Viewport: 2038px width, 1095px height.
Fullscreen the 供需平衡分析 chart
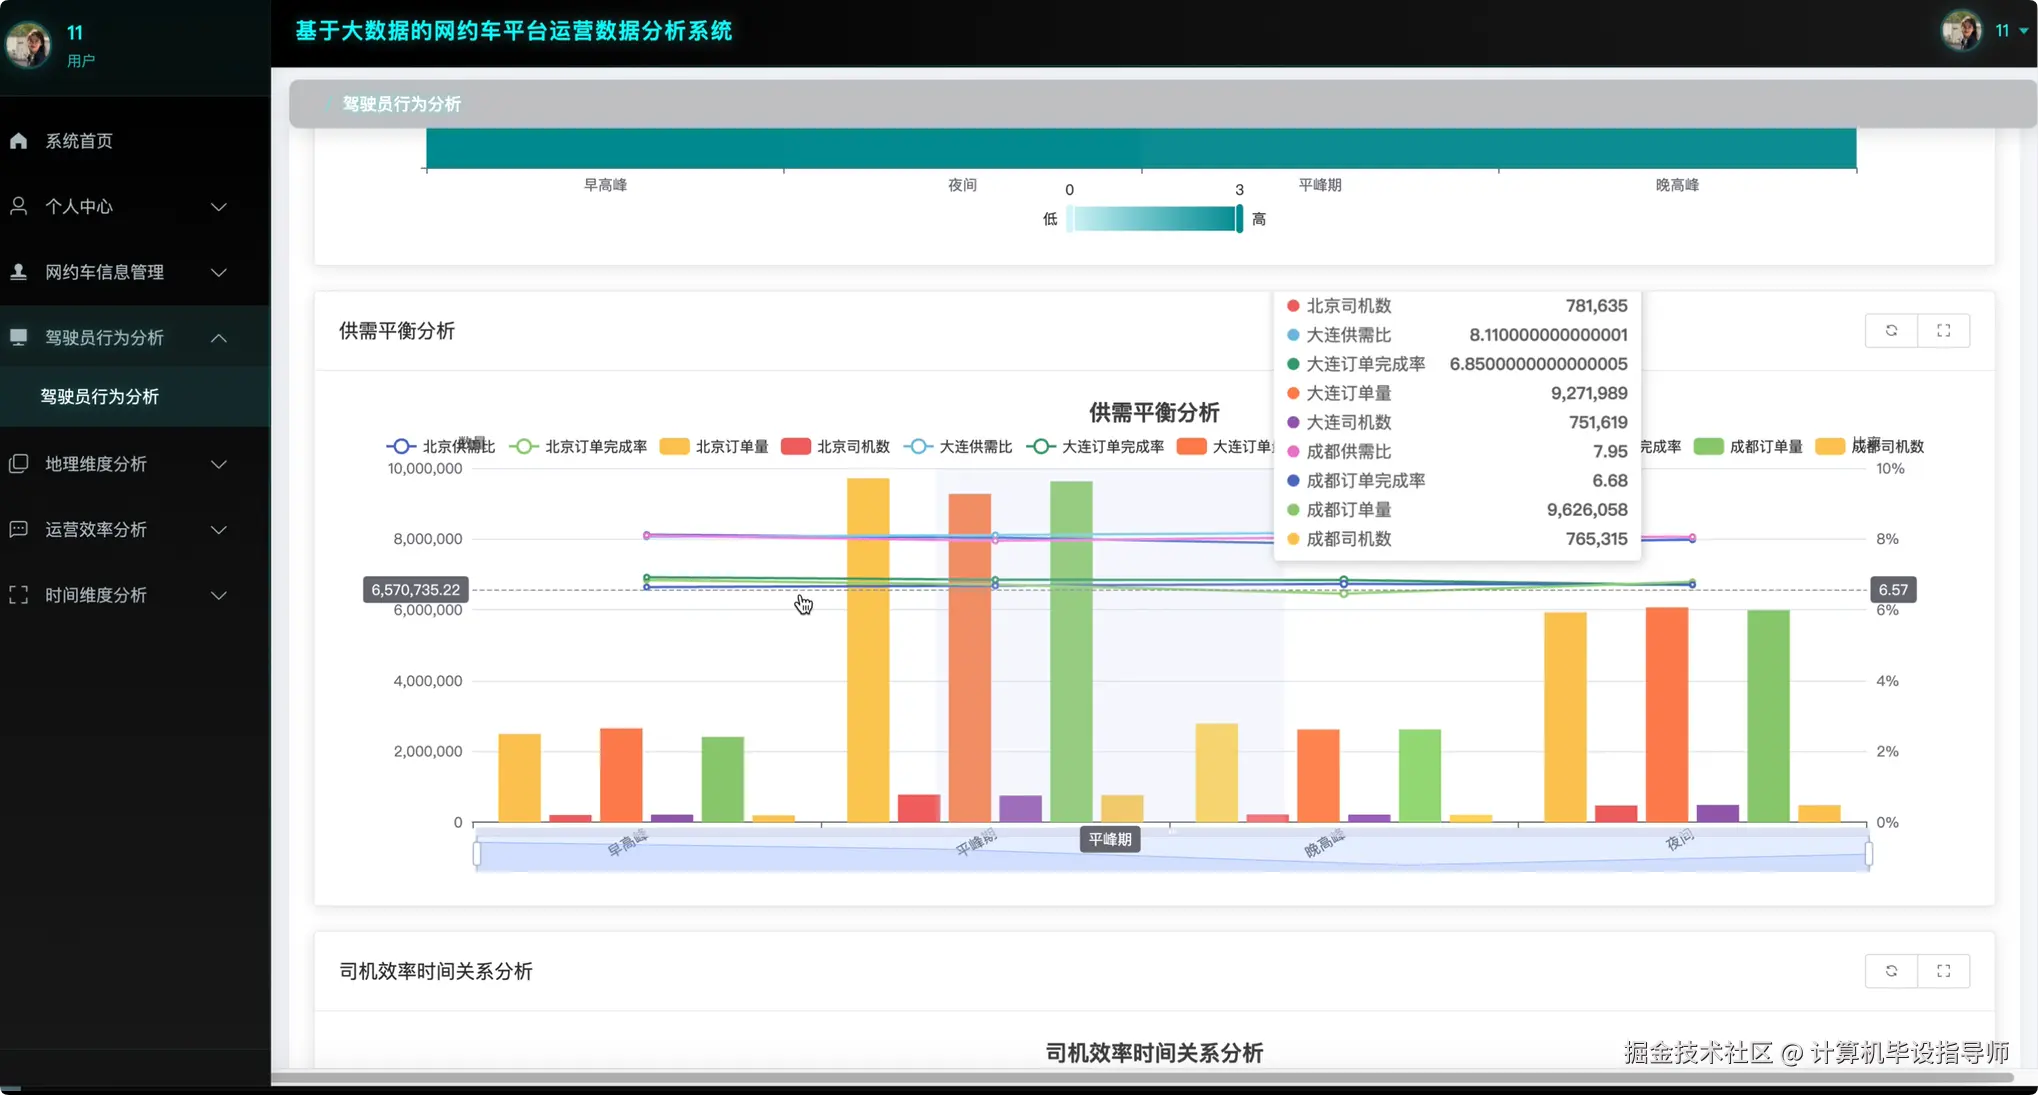click(1943, 331)
